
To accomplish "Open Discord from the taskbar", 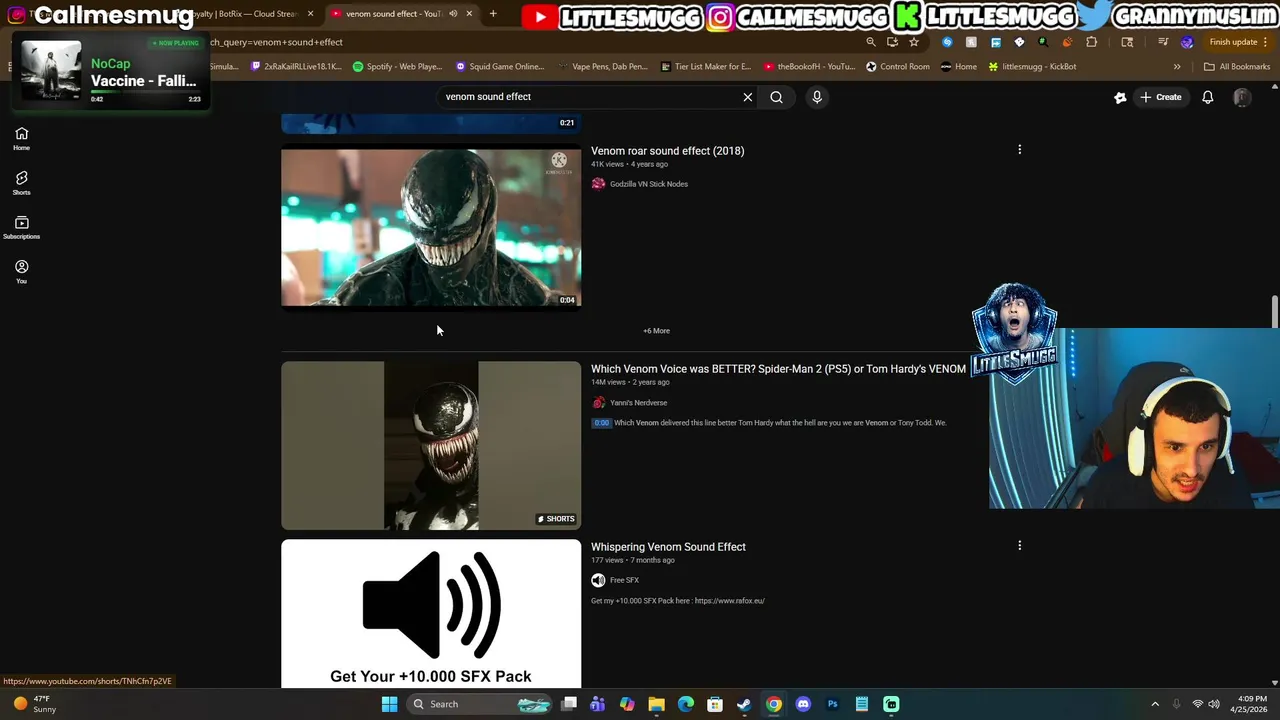I will (803, 704).
